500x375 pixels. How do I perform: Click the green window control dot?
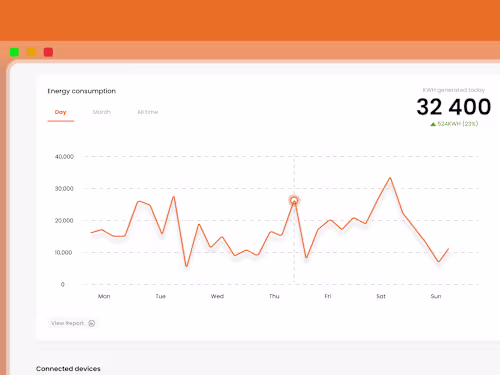(x=14, y=52)
